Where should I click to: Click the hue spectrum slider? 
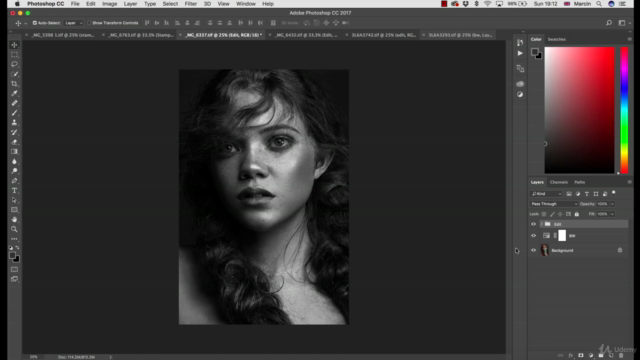pyautogui.click(x=624, y=110)
